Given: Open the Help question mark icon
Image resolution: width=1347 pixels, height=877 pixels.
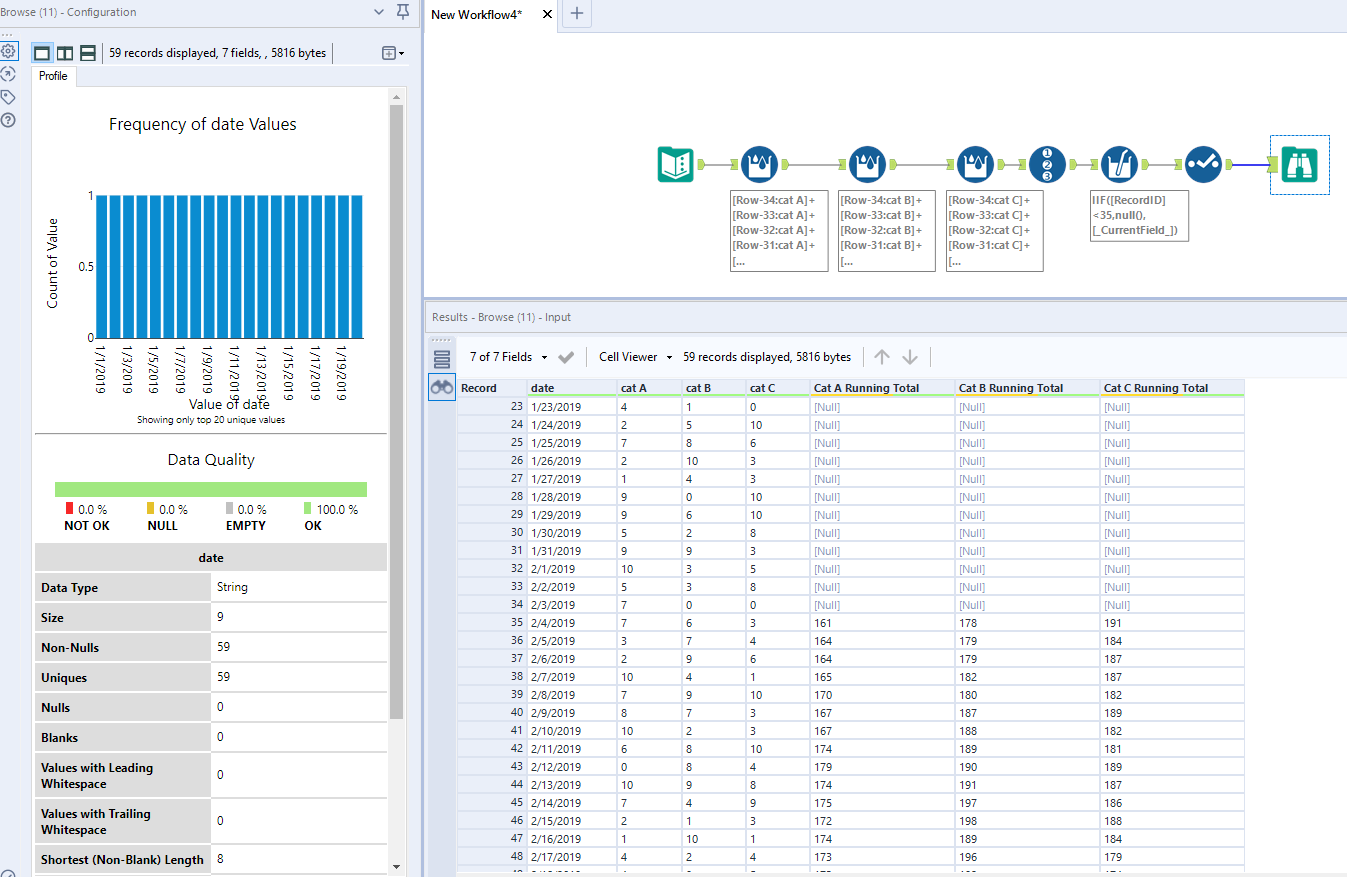Looking at the screenshot, I should click(x=8, y=120).
